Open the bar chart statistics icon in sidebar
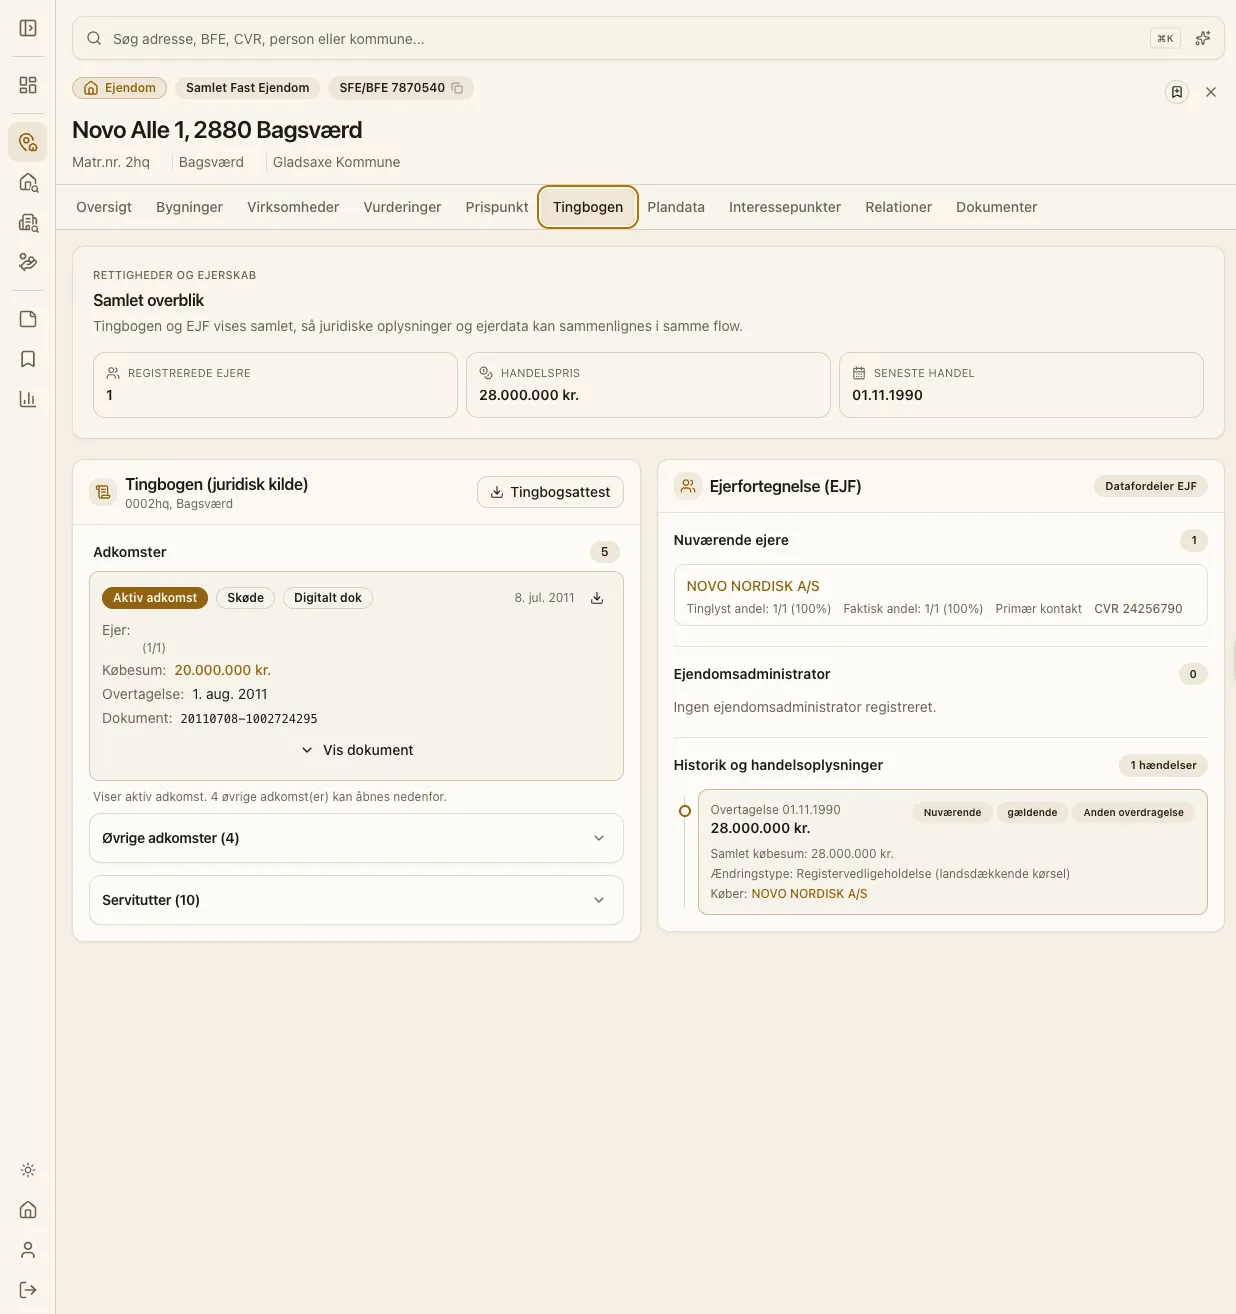Screen dimensions: 1236x1314 (28, 399)
